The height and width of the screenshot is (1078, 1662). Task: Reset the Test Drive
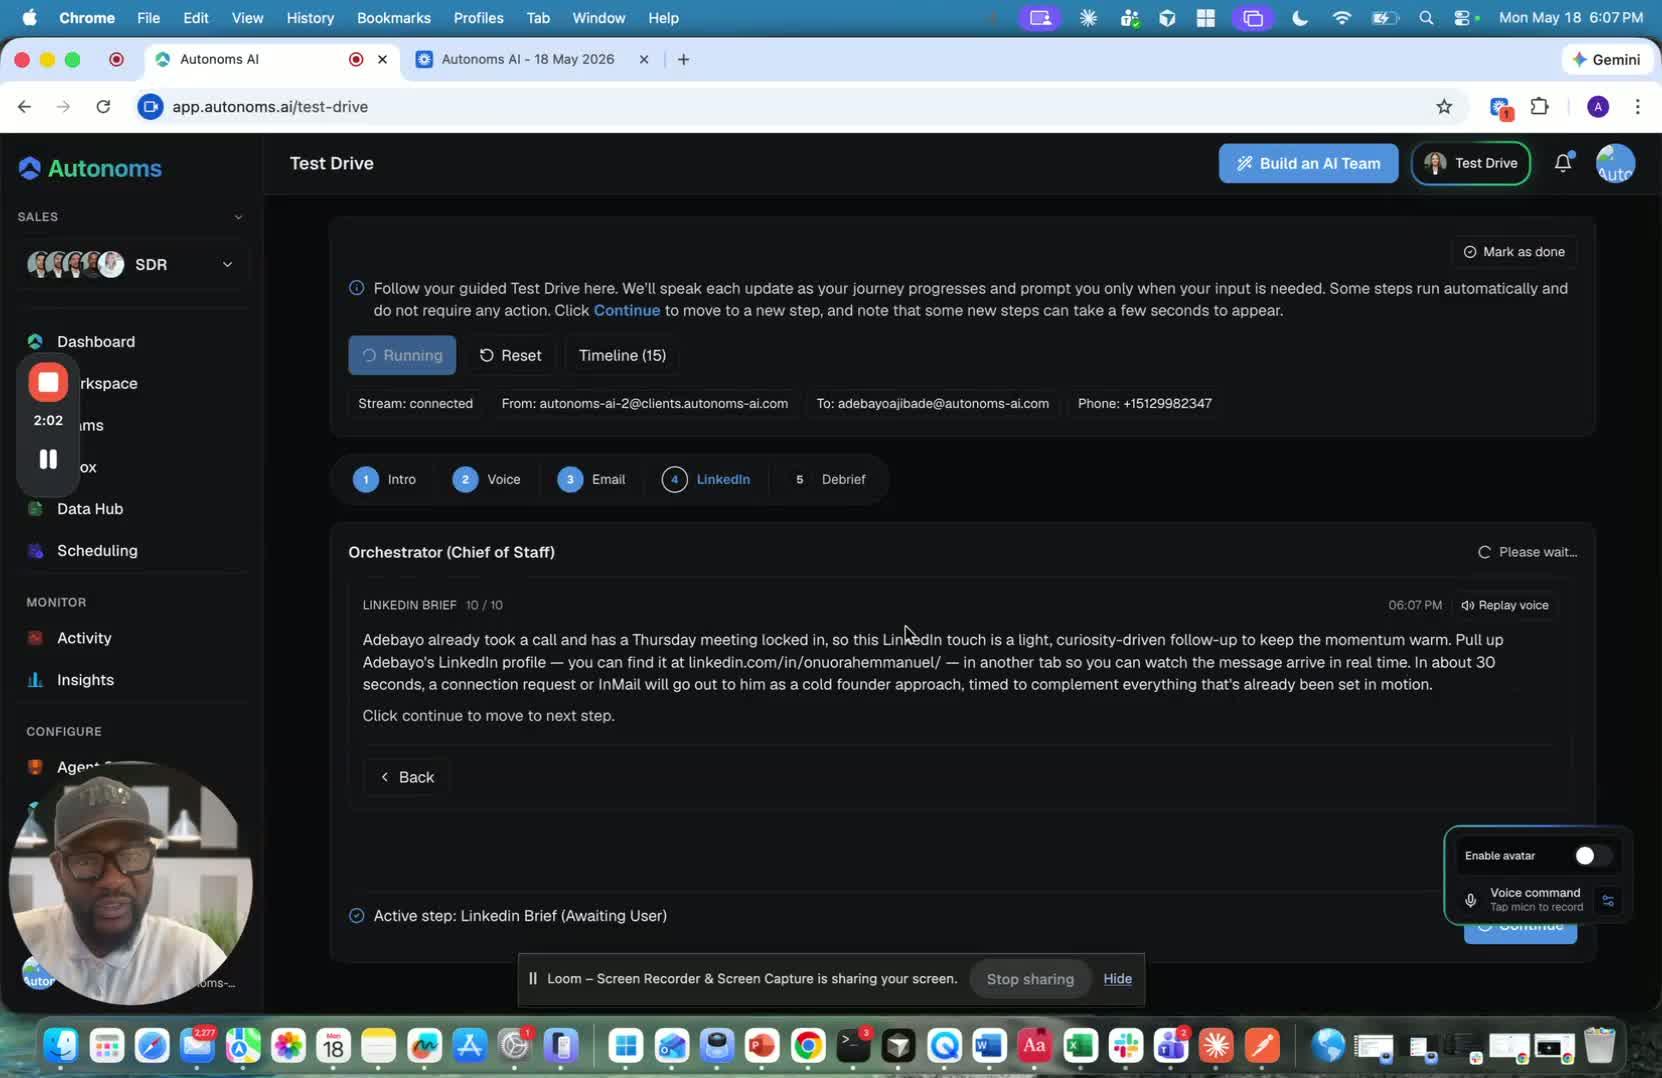point(510,356)
